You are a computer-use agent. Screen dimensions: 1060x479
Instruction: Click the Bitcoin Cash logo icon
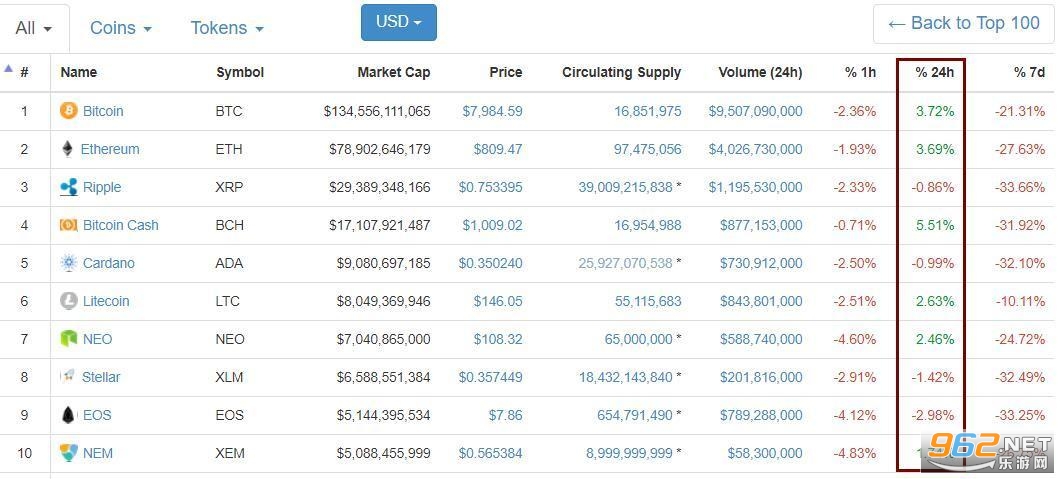click(x=68, y=225)
